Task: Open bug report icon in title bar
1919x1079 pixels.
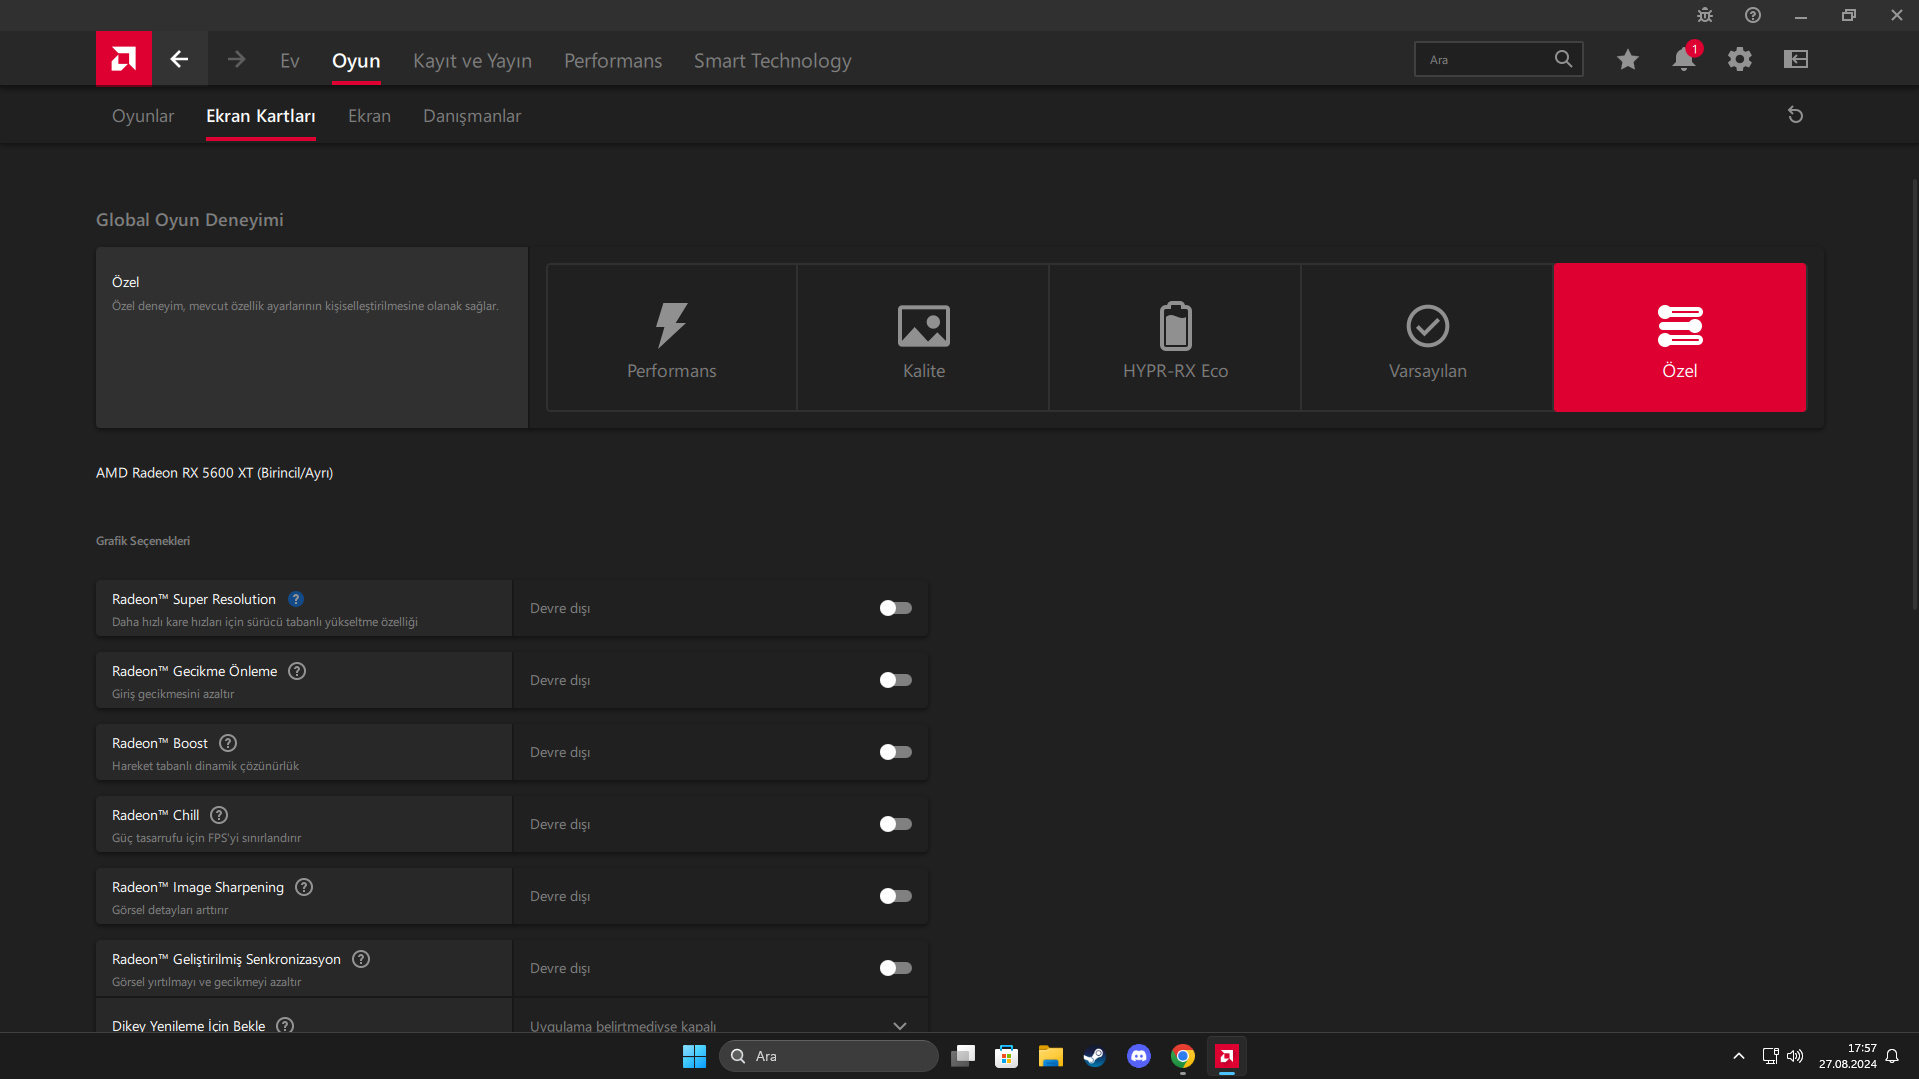Action: point(1704,15)
